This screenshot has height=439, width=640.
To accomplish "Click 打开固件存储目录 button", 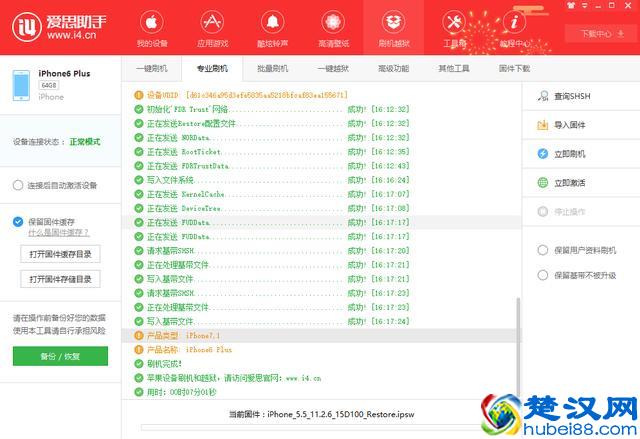I will tap(60, 279).
